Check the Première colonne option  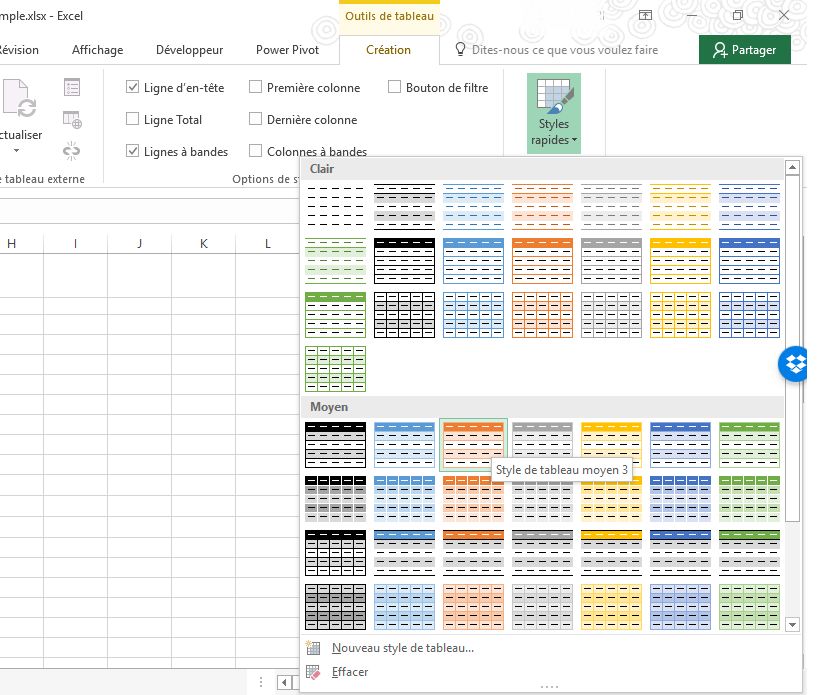[x=255, y=87]
